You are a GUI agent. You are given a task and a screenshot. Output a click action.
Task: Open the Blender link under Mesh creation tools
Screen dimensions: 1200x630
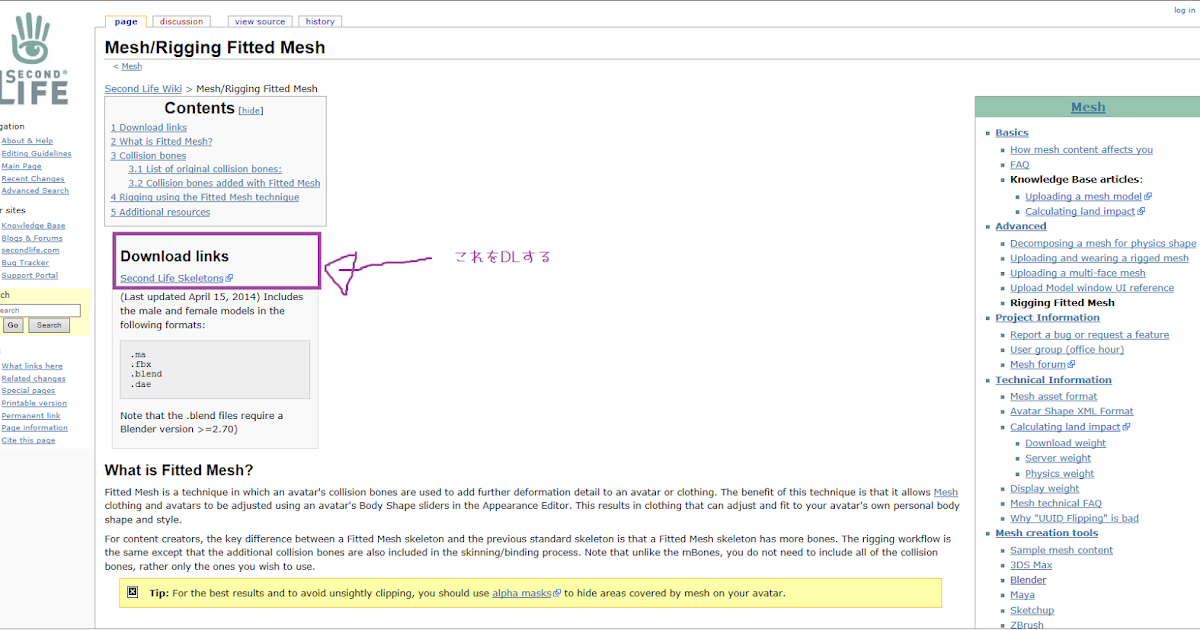tap(1028, 580)
